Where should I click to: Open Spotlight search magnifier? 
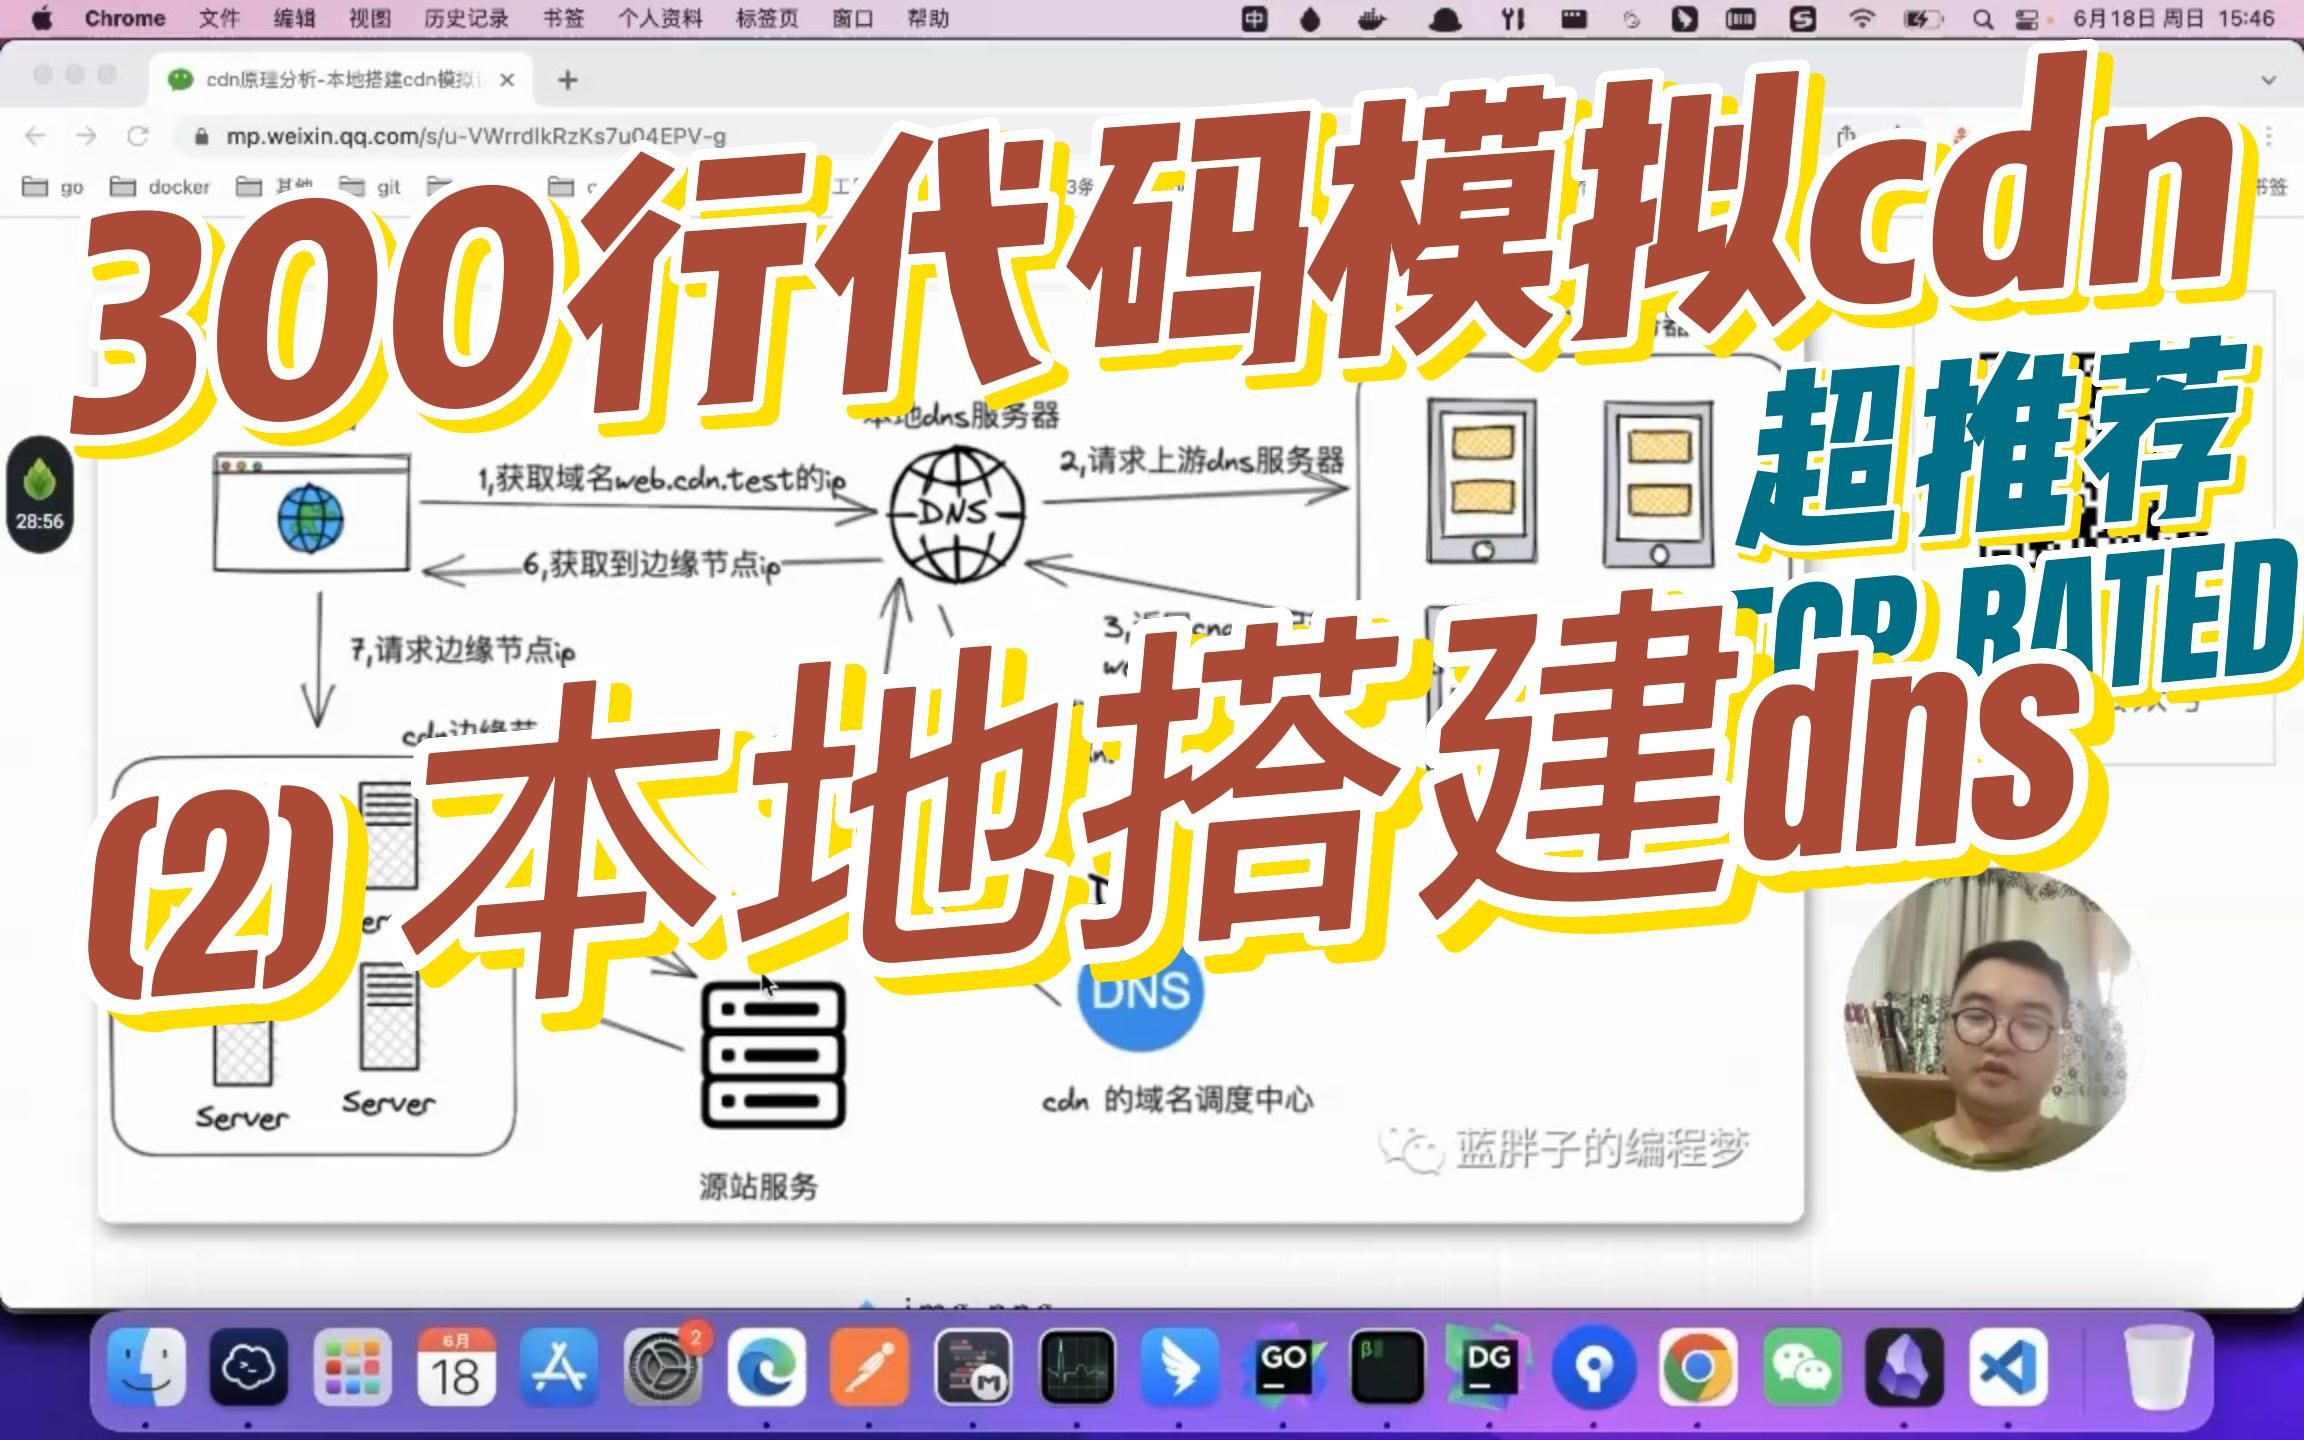click(1982, 18)
